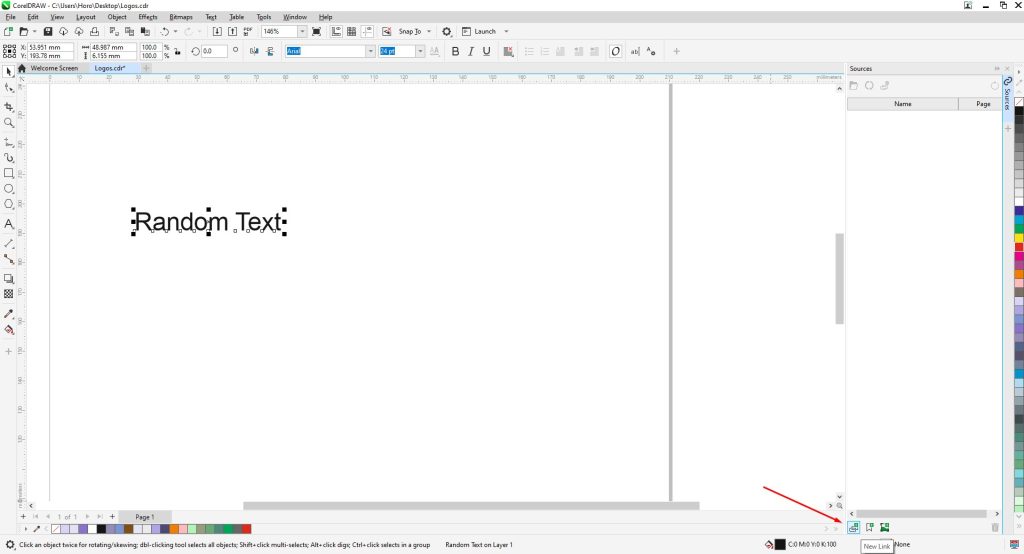The height and width of the screenshot is (554, 1024).
Task: Click the Full-screen preview icon
Action: (317, 31)
